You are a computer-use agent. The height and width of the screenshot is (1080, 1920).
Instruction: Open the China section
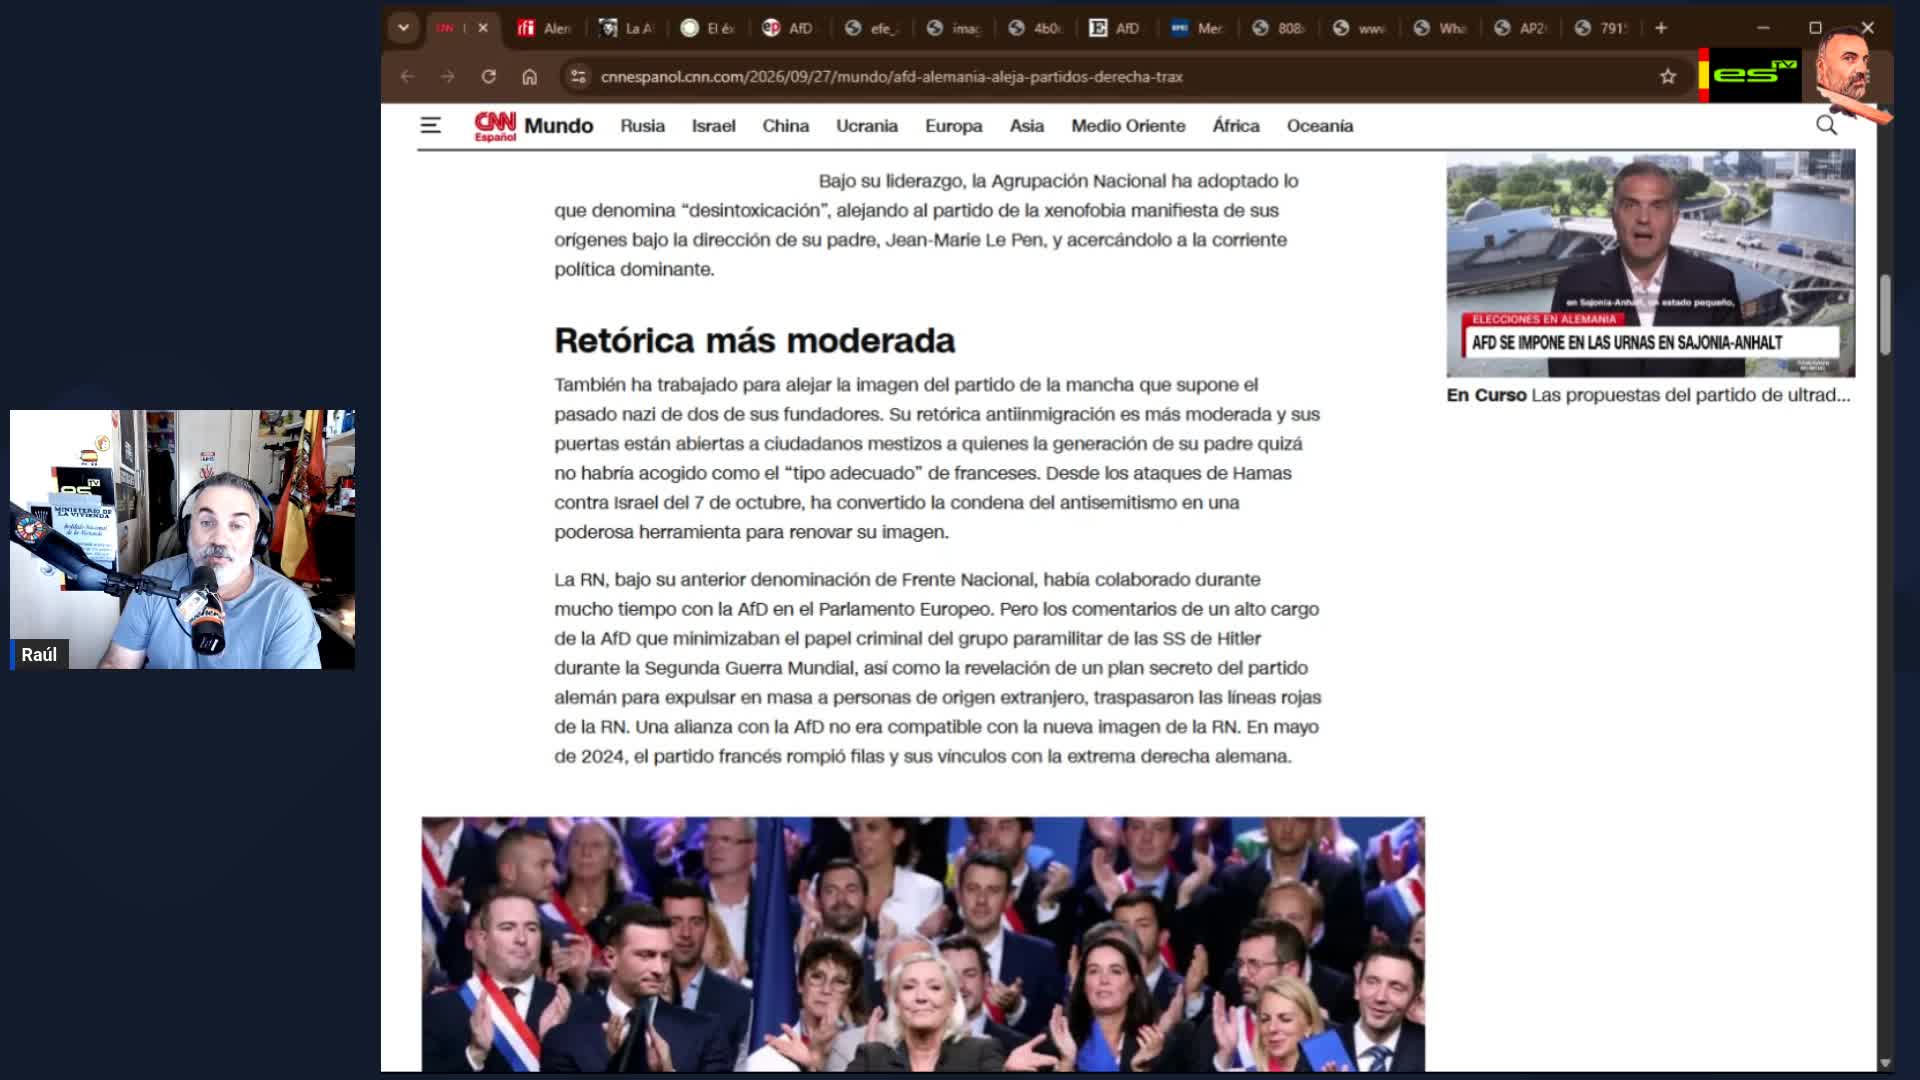(x=785, y=126)
